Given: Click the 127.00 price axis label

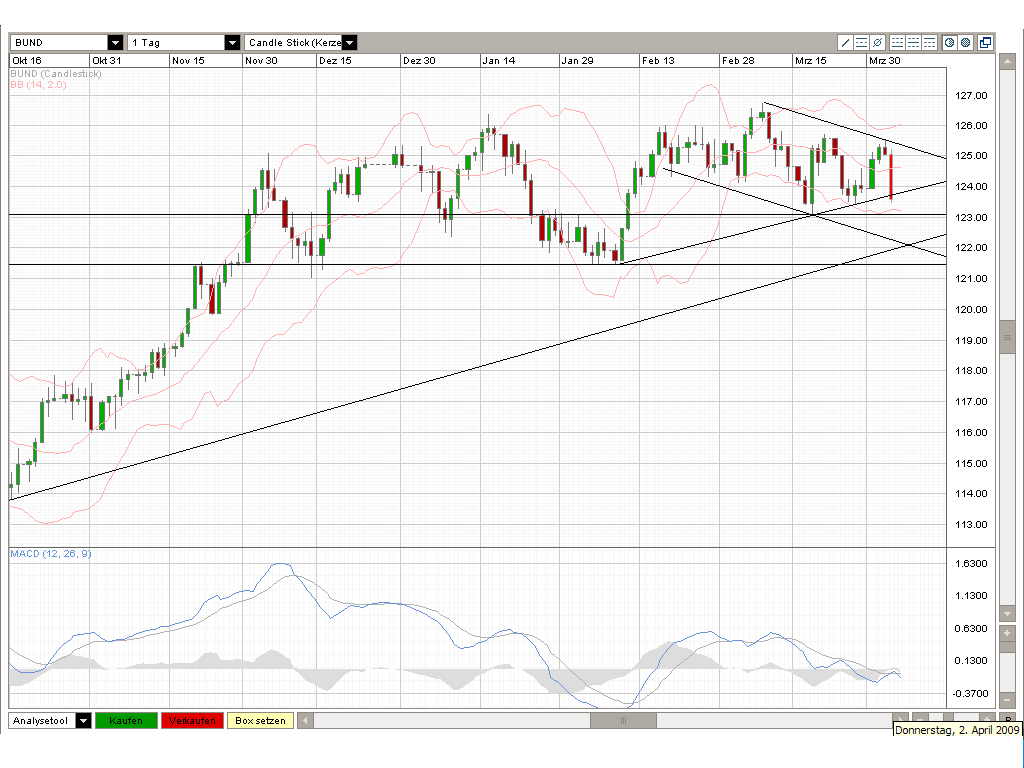Looking at the screenshot, I should [971, 95].
